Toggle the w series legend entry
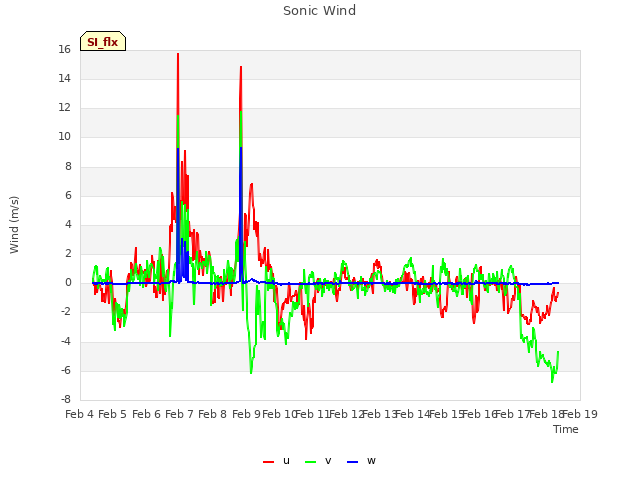Screen dimensions: 640x480 [361, 461]
